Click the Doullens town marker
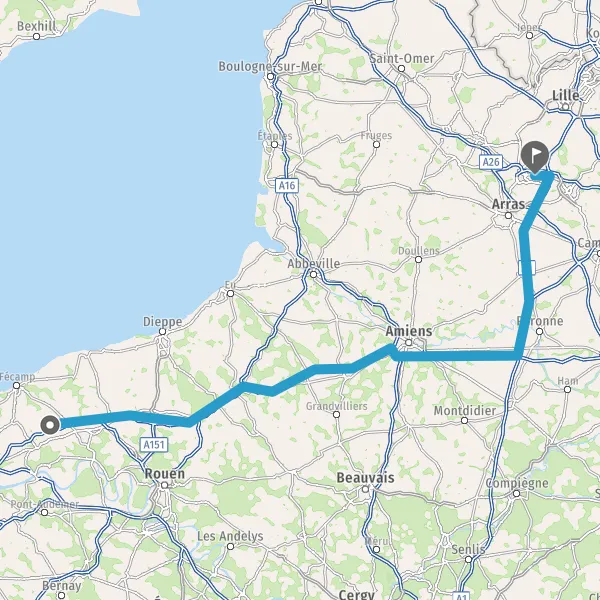Image resolution: width=600 pixels, height=600 pixels. 418,259
